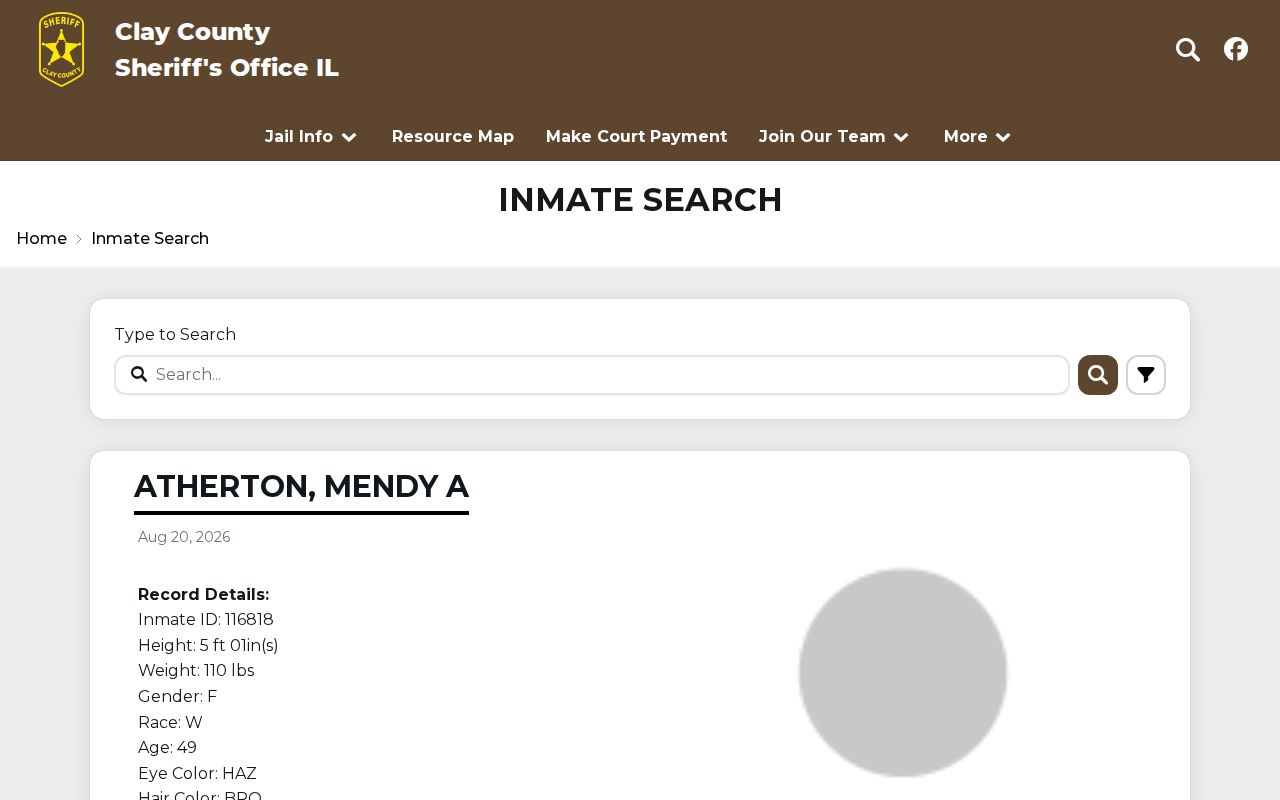Click the INMATE SEARCH page heading

[x=640, y=200]
